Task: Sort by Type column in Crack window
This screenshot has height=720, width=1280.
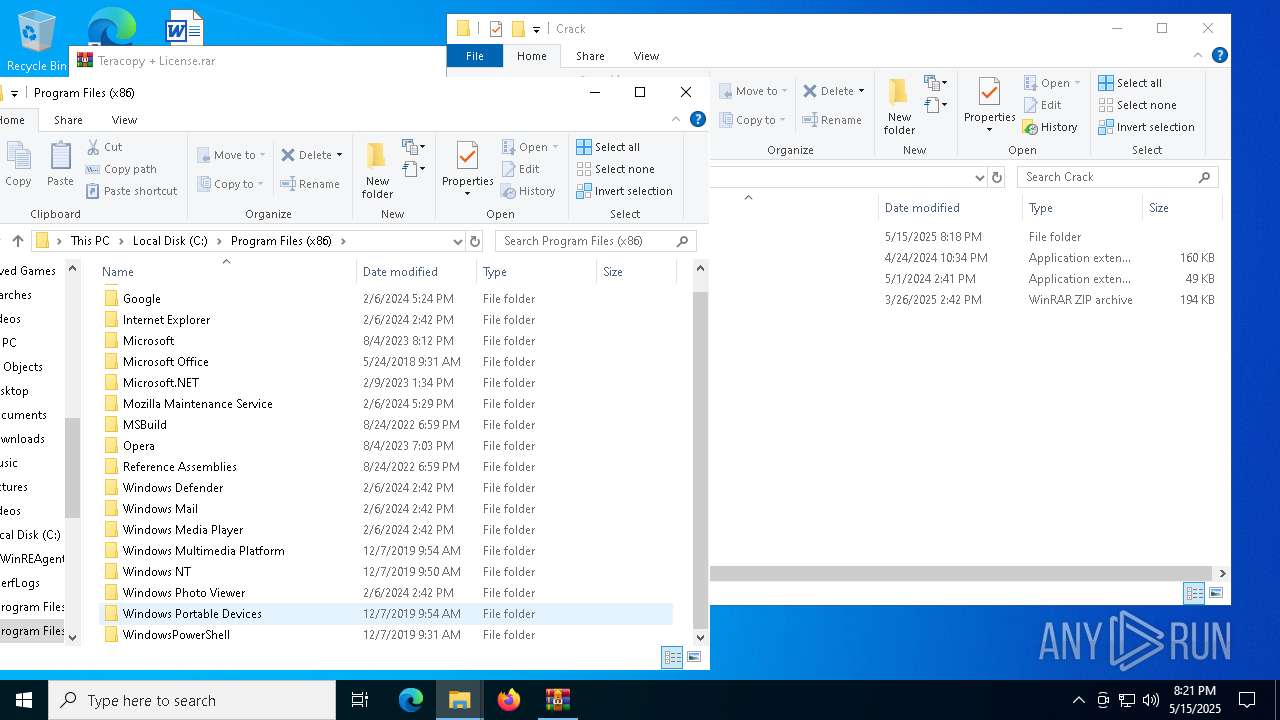Action: pos(1082,208)
